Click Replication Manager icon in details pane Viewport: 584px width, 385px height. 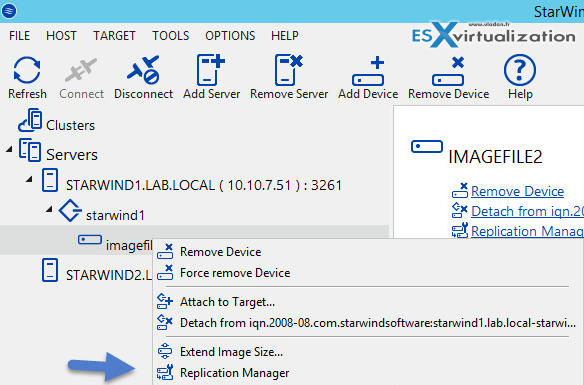[460, 230]
